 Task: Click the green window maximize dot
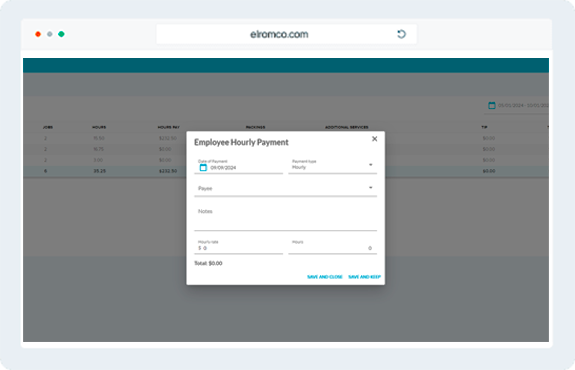(x=61, y=34)
